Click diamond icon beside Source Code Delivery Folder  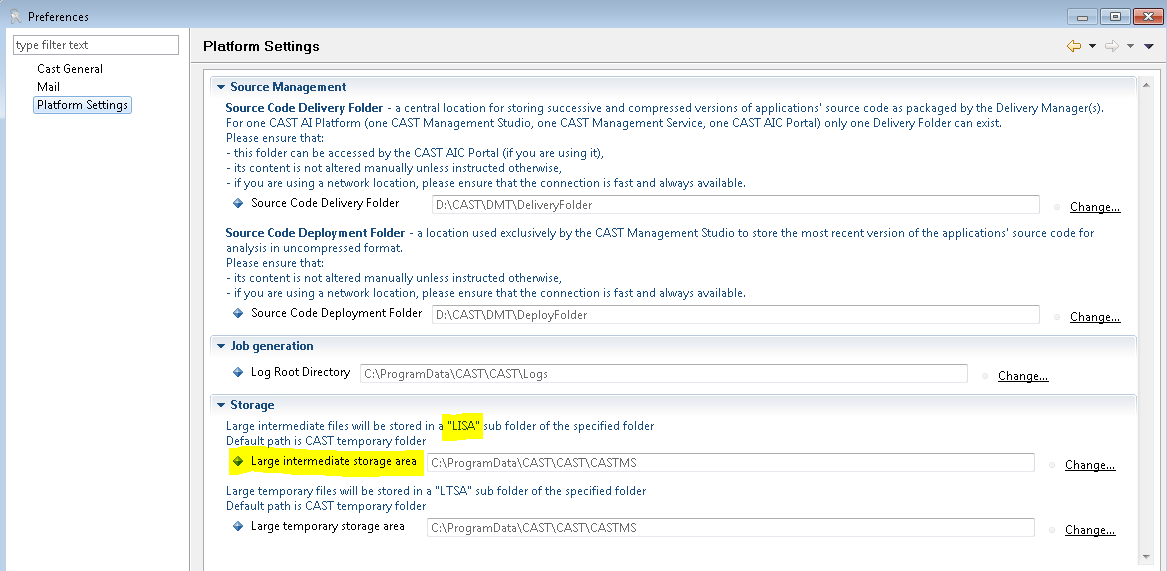tap(238, 203)
